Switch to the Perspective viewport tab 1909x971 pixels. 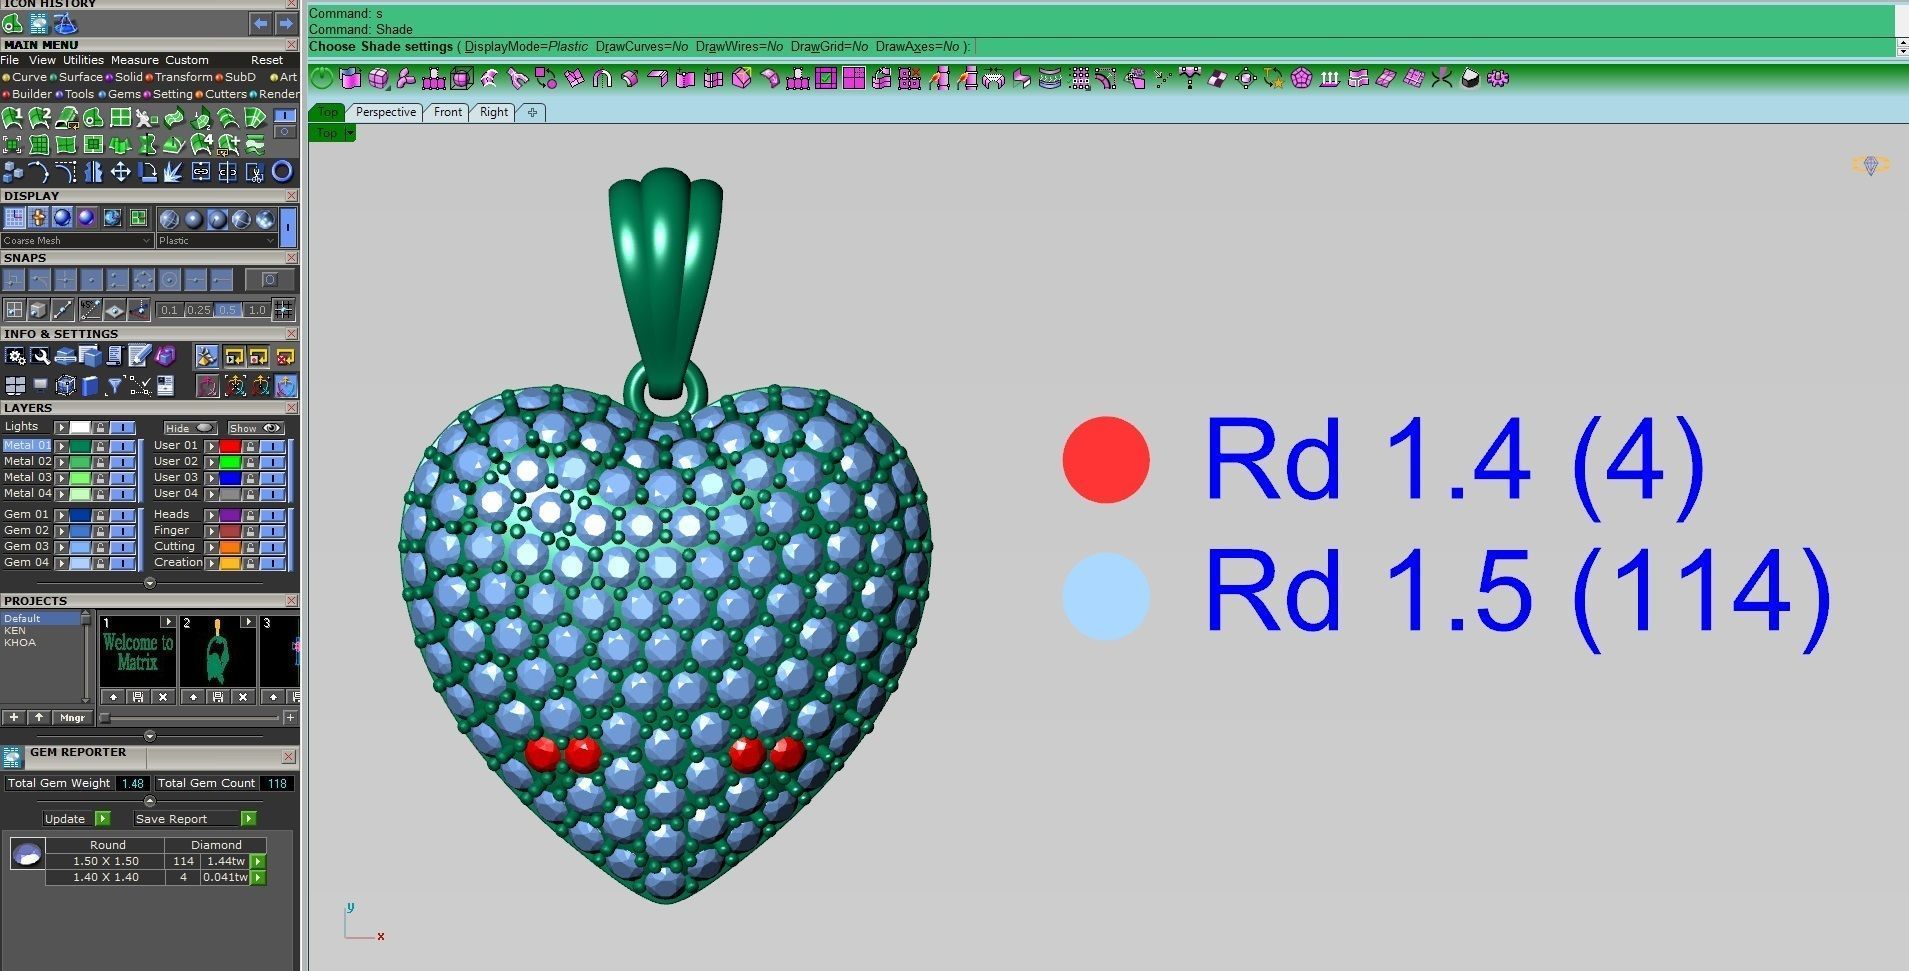click(385, 112)
